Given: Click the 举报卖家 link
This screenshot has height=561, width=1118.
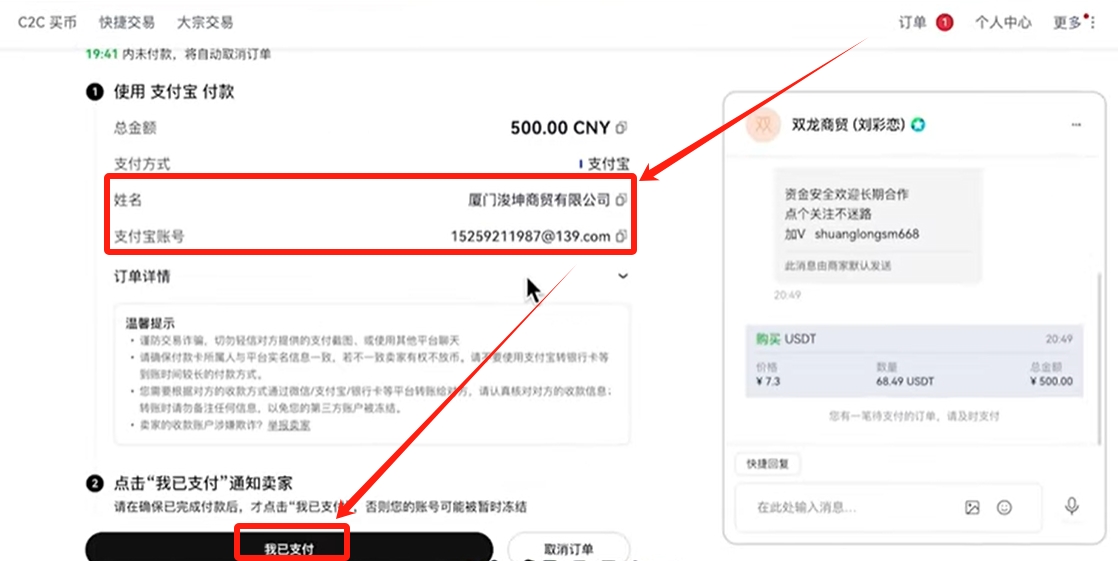Looking at the screenshot, I should [x=288, y=425].
